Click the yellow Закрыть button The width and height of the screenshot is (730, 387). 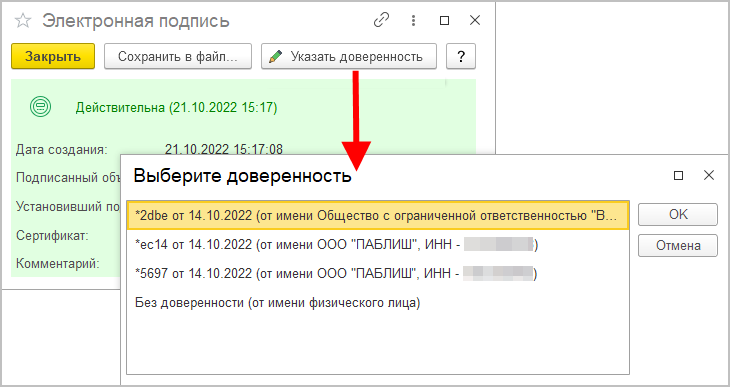pyautogui.click(x=53, y=56)
